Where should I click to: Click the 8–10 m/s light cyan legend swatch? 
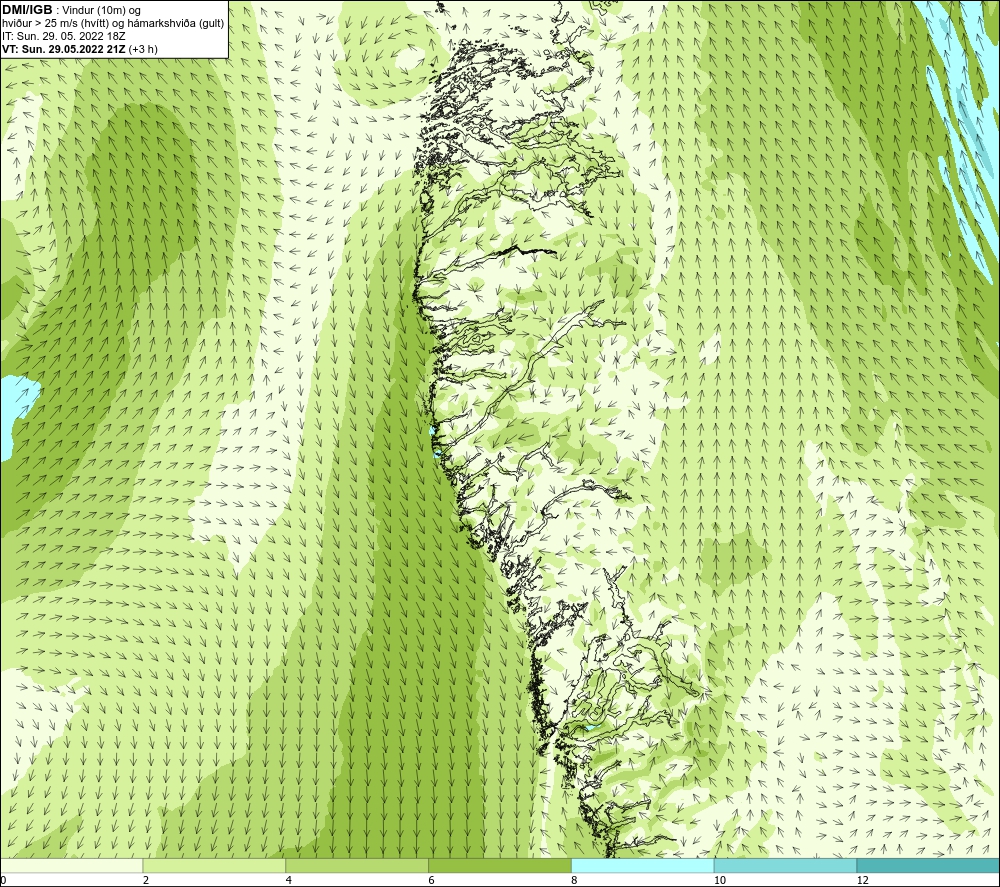pyautogui.click(x=643, y=865)
